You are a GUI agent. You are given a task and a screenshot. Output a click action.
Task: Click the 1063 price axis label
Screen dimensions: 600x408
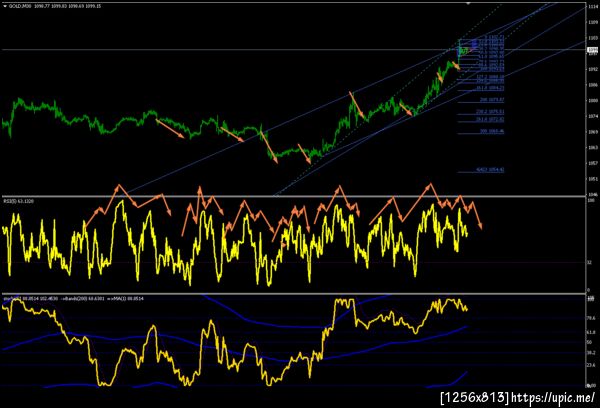point(592,147)
